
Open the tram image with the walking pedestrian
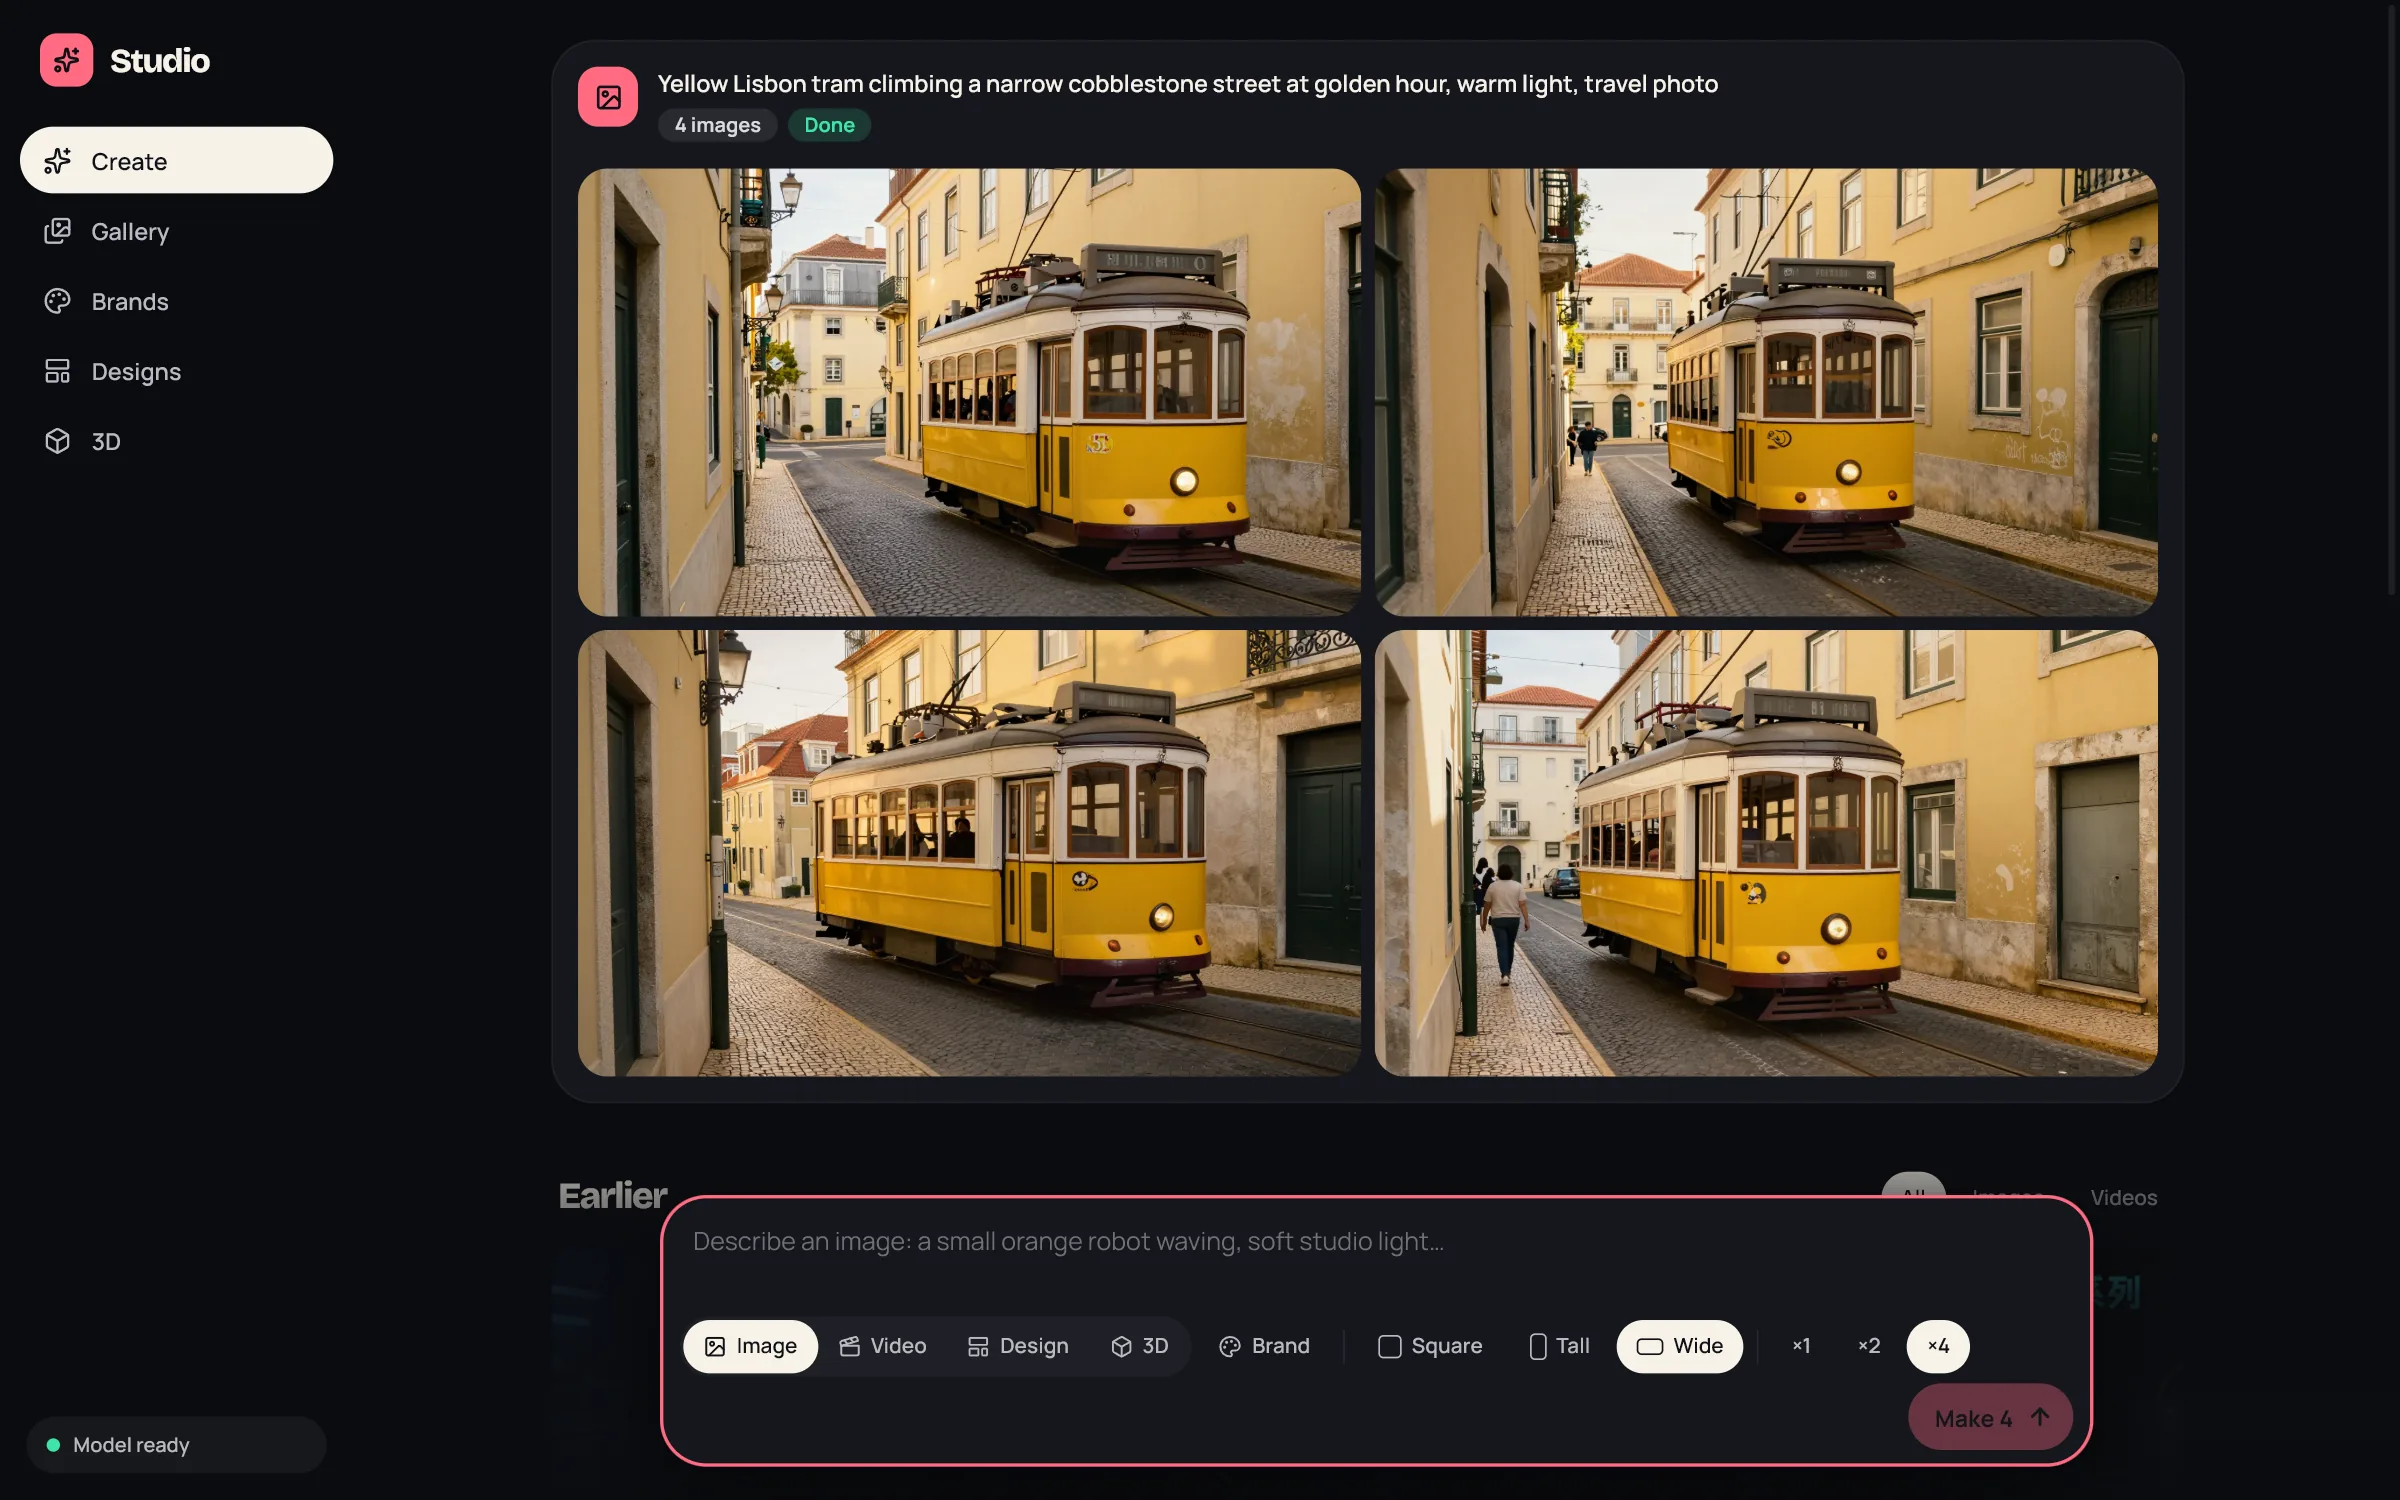click(1766, 853)
